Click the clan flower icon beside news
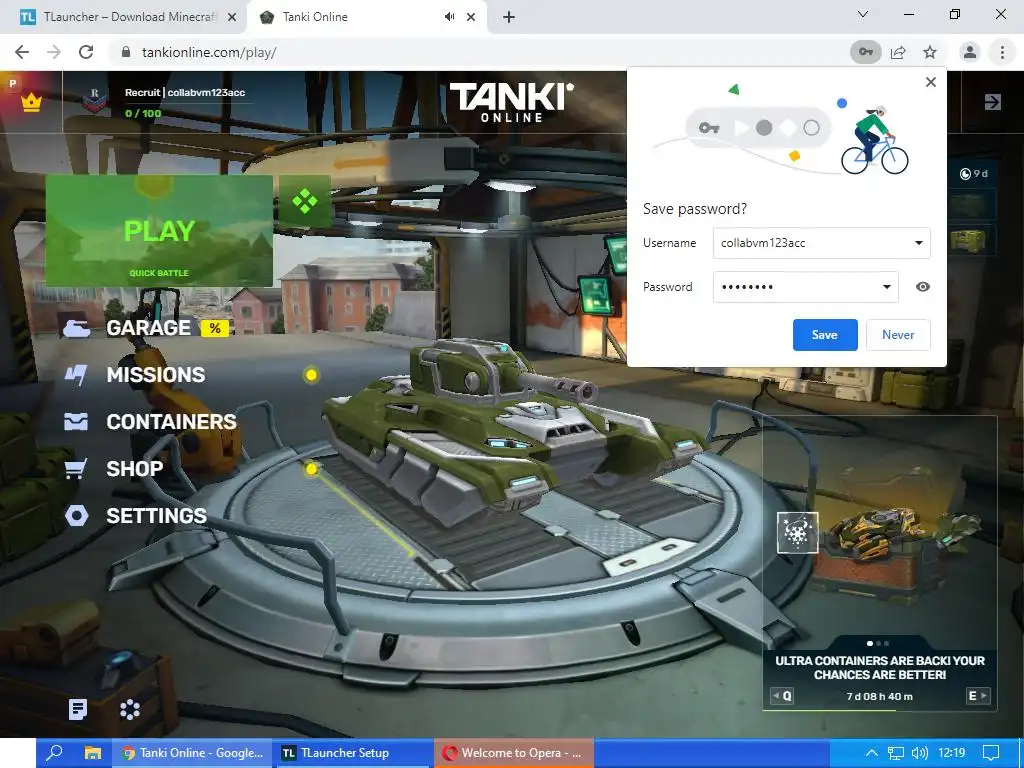This screenshot has width=1024, height=768. tap(130, 709)
